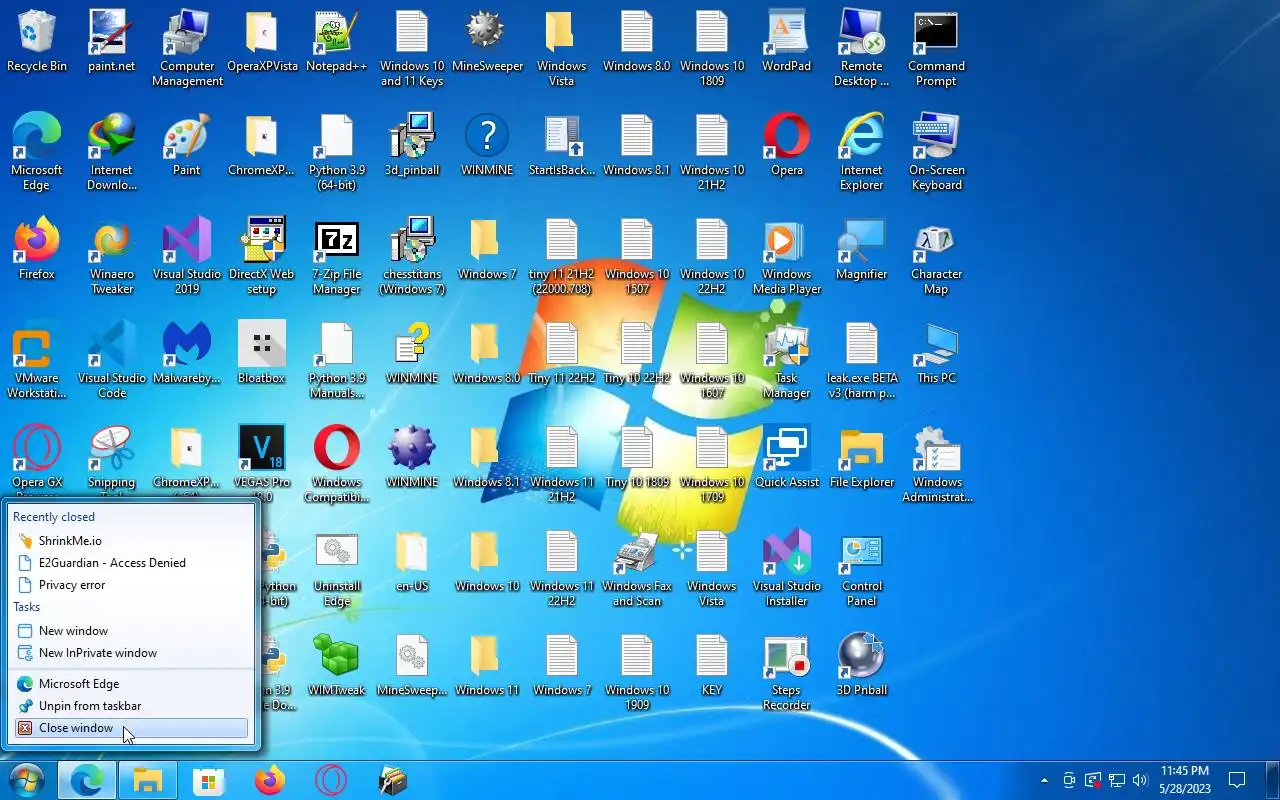Launch Microsoft Edge from jump list

coord(131,684)
